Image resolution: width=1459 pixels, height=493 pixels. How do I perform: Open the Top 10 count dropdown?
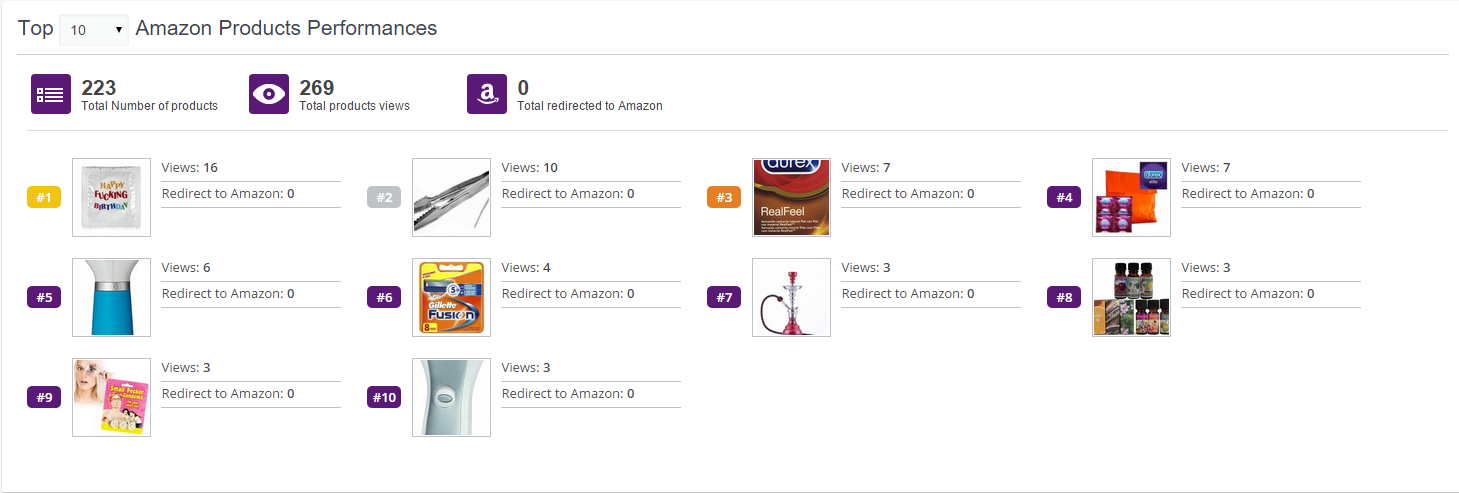[x=94, y=30]
